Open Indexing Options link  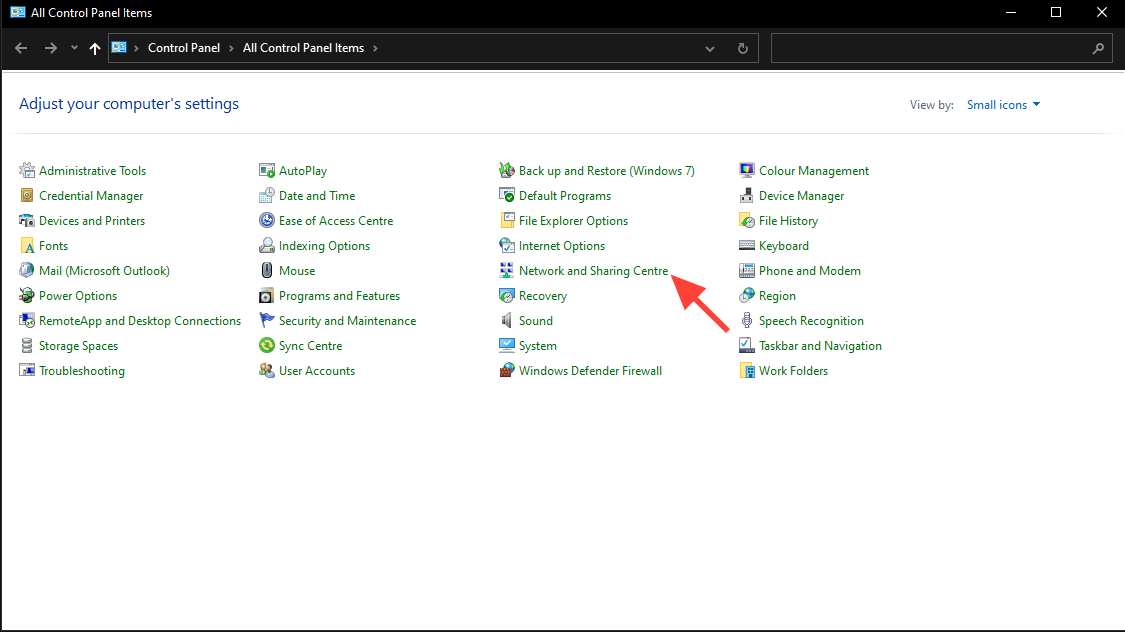324,246
